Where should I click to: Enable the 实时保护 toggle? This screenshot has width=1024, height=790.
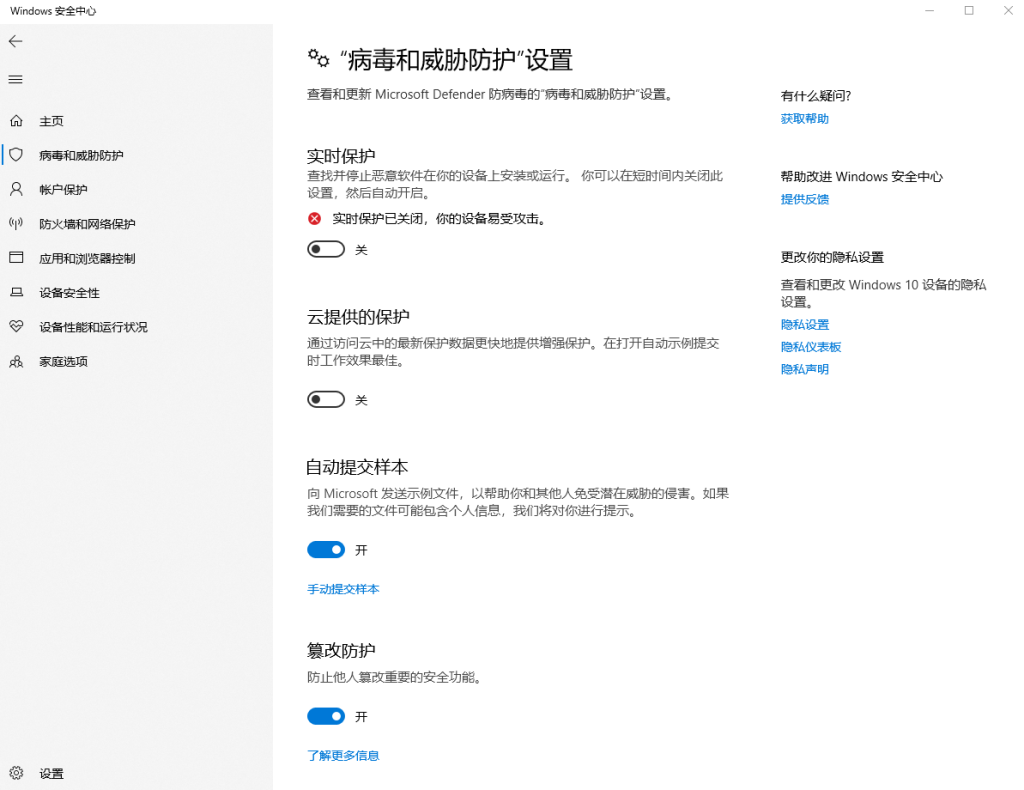click(x=325, y=249)
